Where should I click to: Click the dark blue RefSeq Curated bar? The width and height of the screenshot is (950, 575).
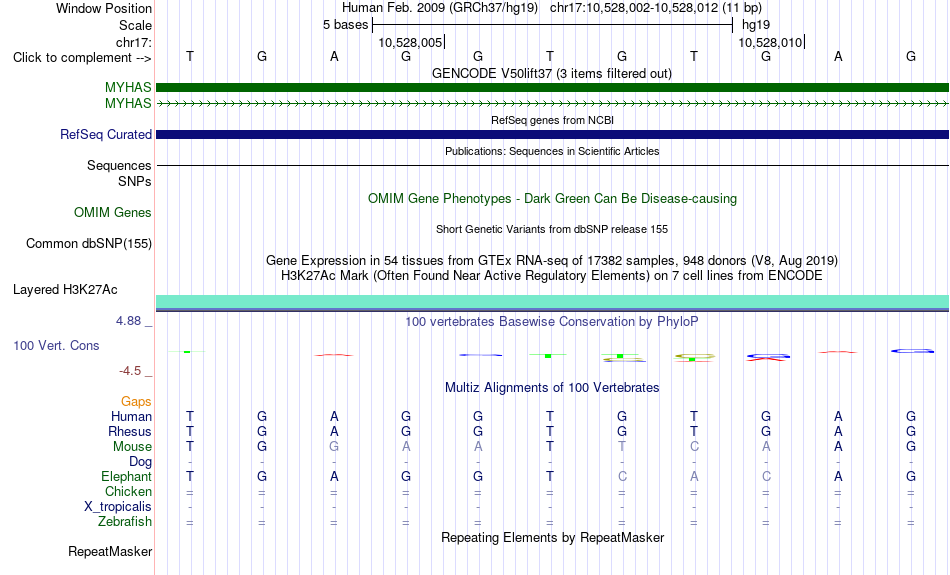tap(552, 135)
